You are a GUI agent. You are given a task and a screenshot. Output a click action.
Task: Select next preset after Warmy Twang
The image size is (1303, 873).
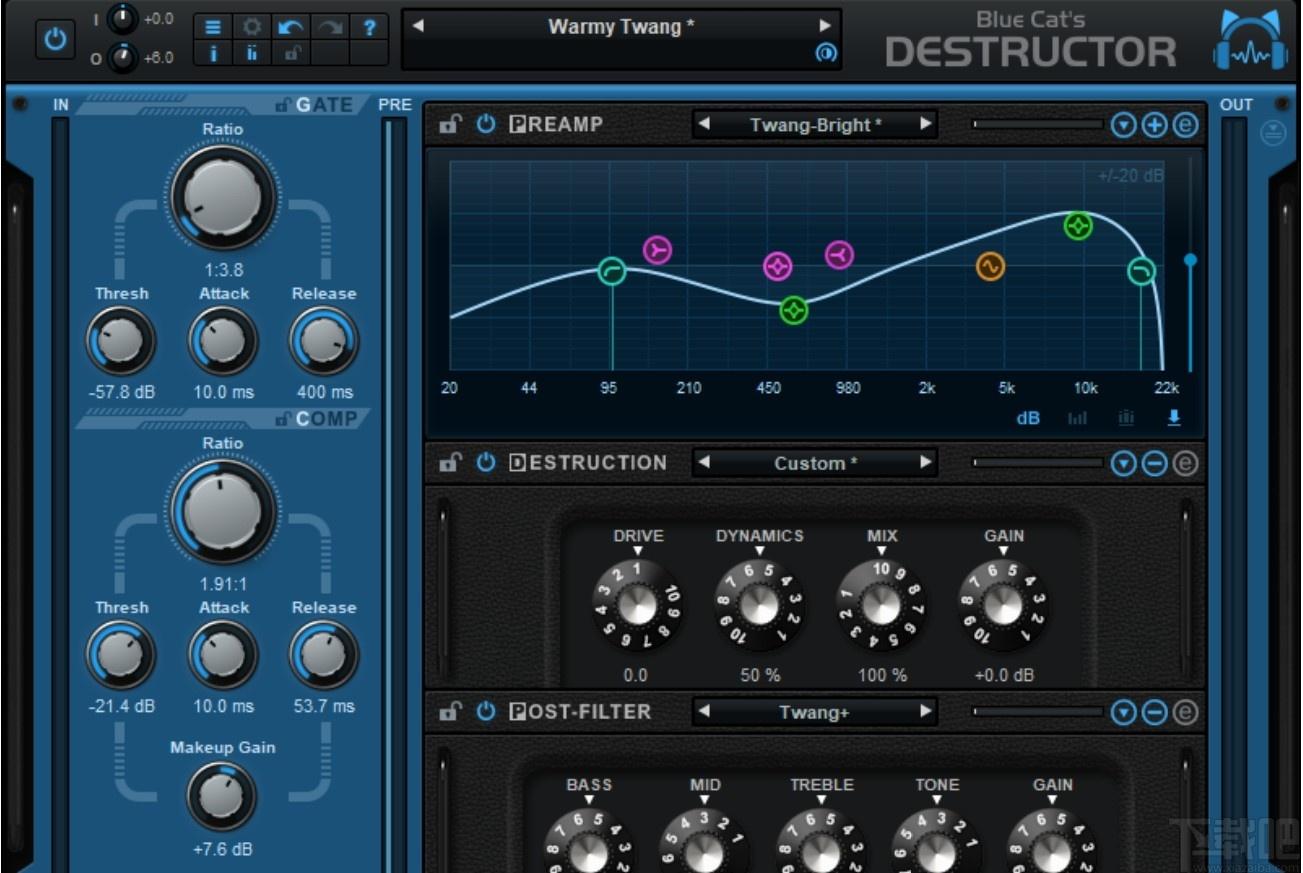825,26
